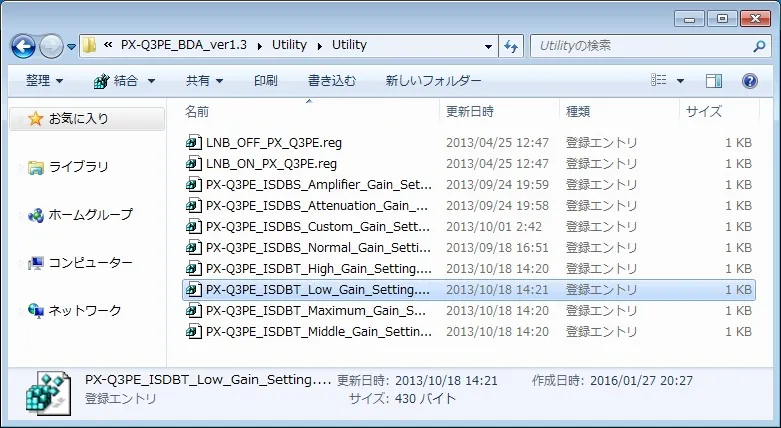Open the view options dropdown arrow

click(680, 81)
